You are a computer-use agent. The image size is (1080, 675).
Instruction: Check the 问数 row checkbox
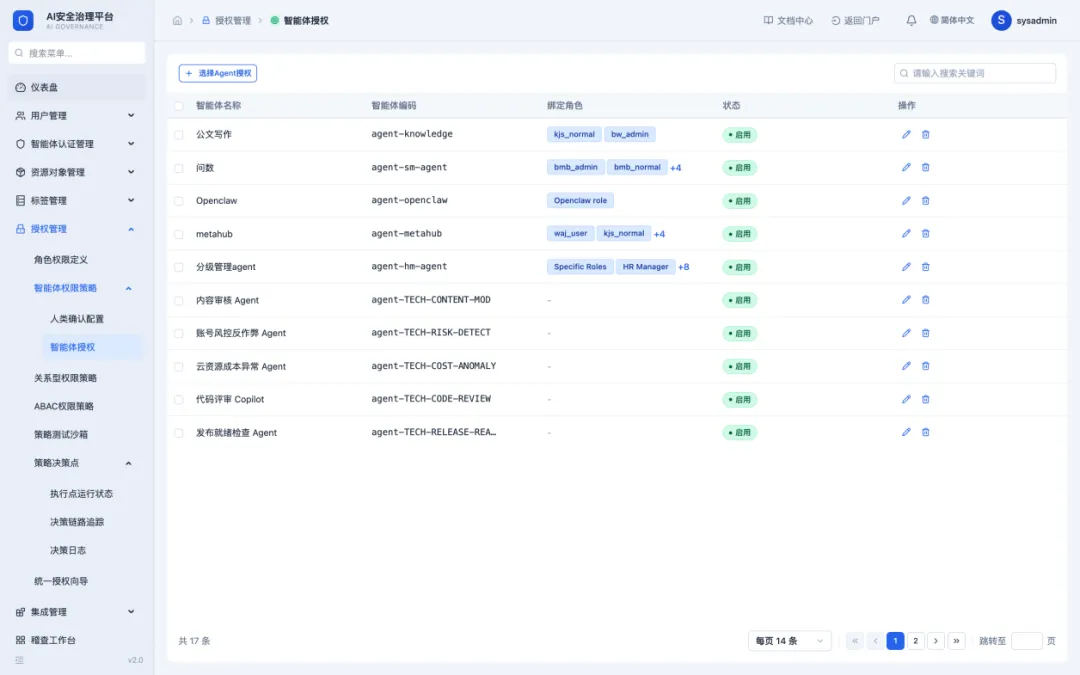[x=178, y=168]
